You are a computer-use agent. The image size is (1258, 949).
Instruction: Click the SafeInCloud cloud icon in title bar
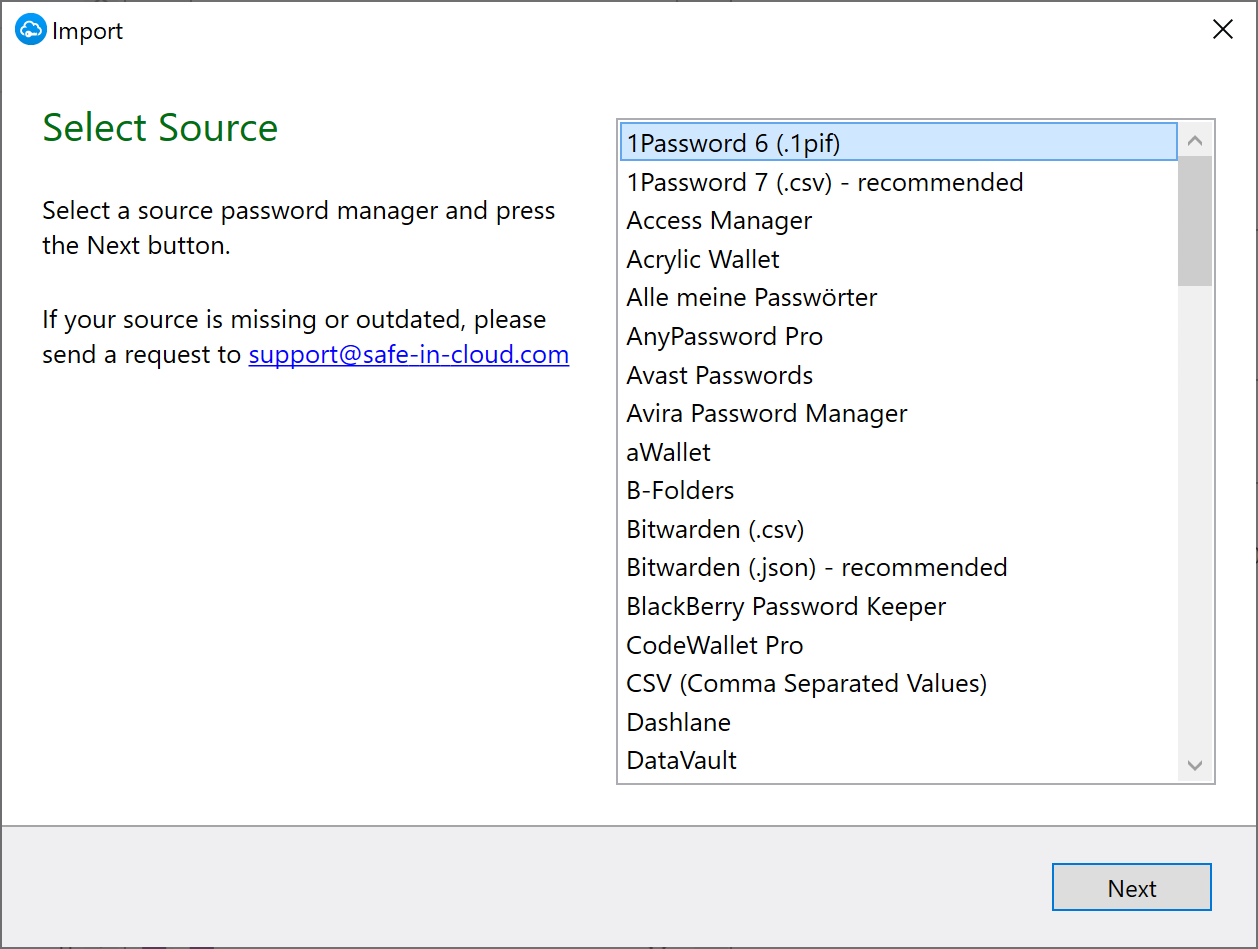pos(31,31)
